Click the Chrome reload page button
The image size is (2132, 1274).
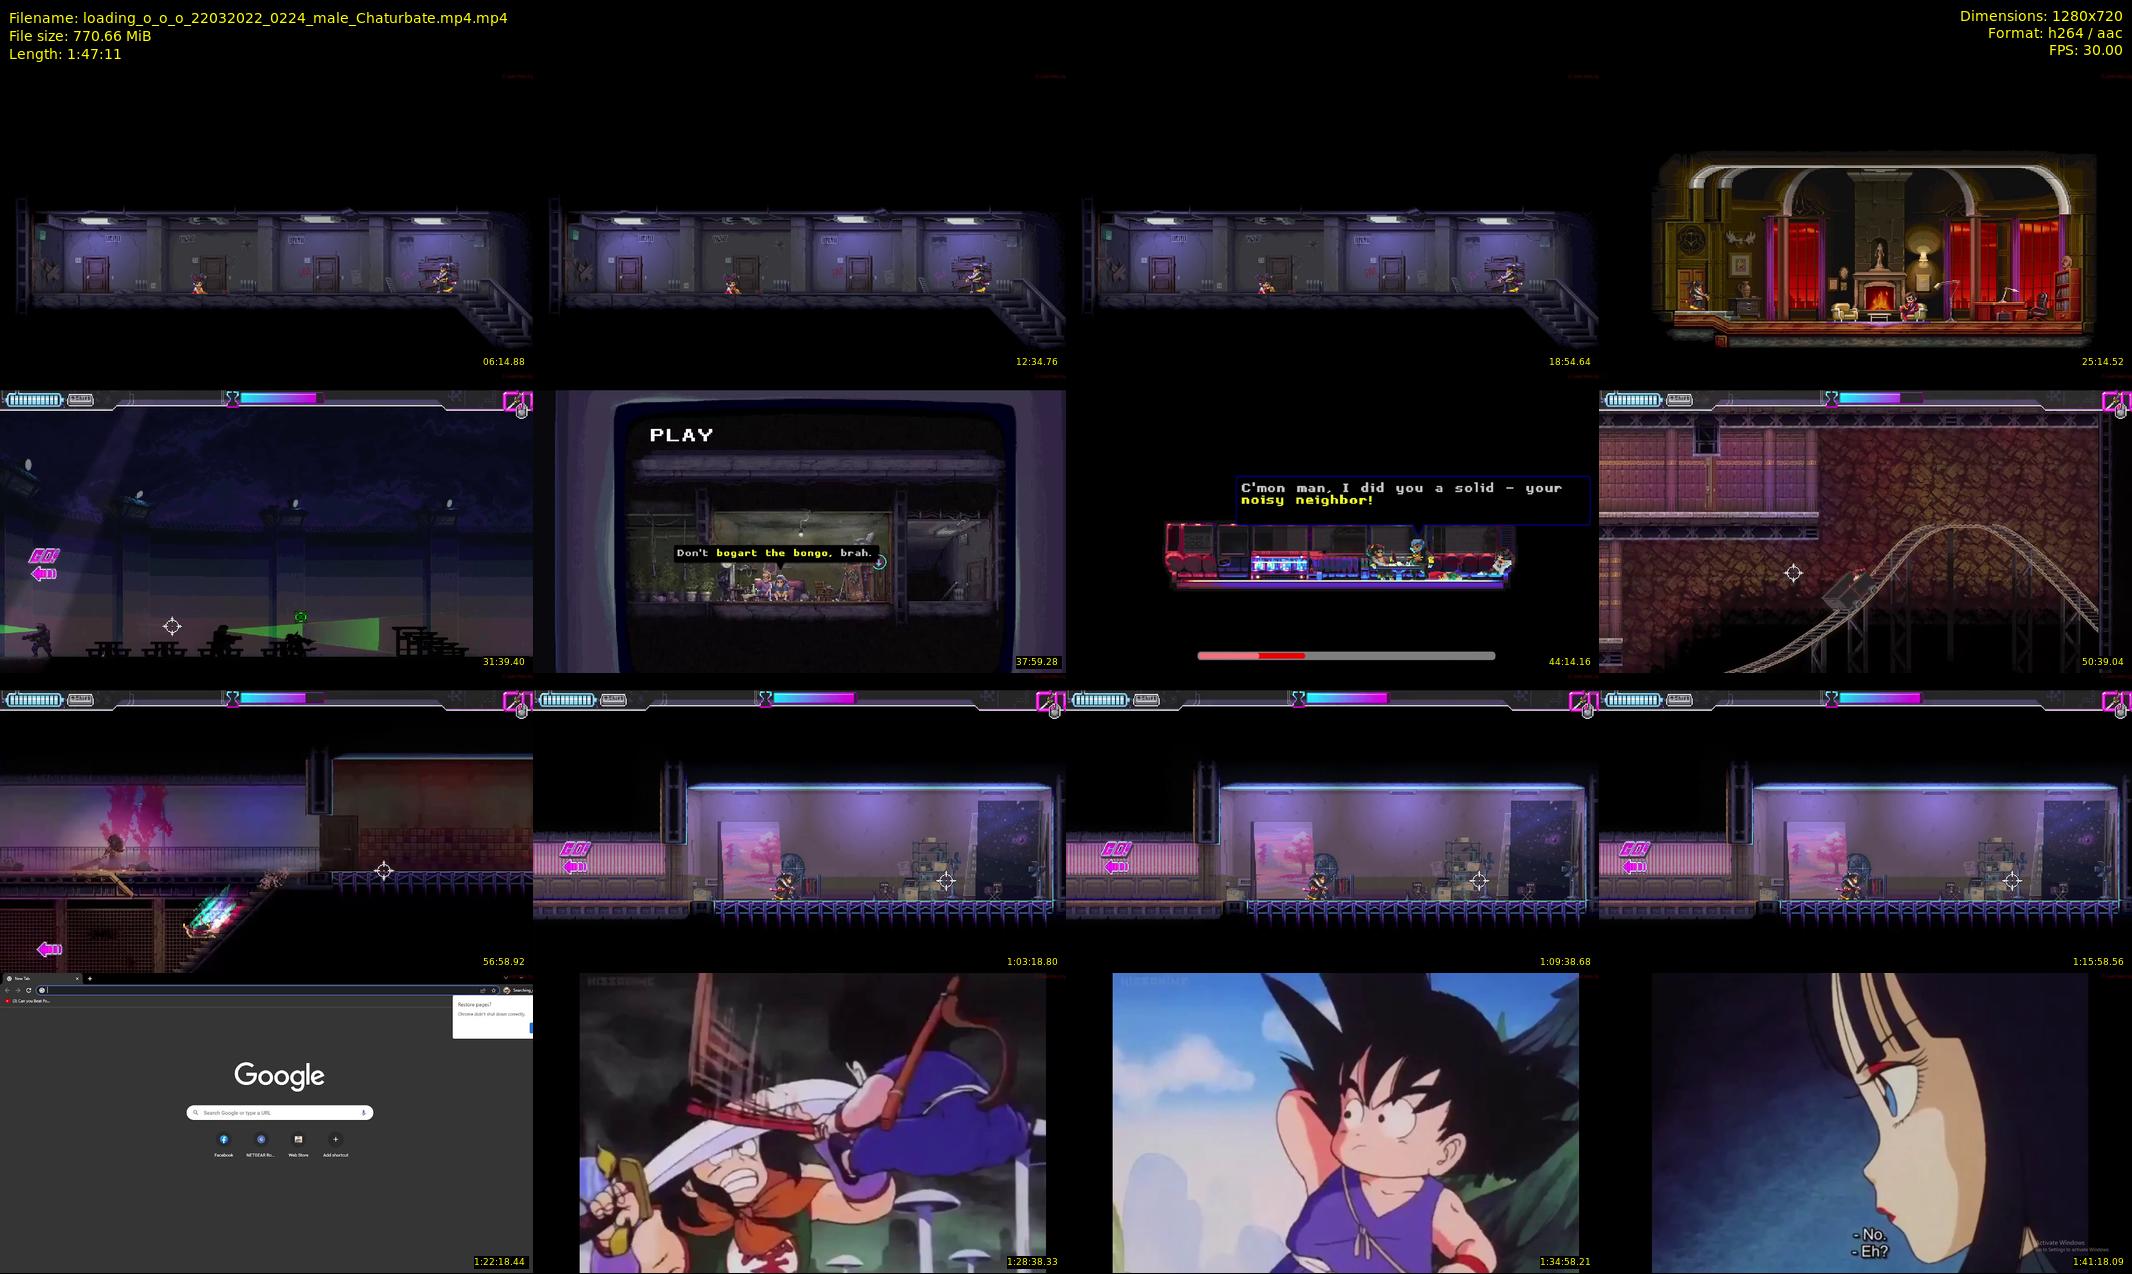tap(28, 990)
